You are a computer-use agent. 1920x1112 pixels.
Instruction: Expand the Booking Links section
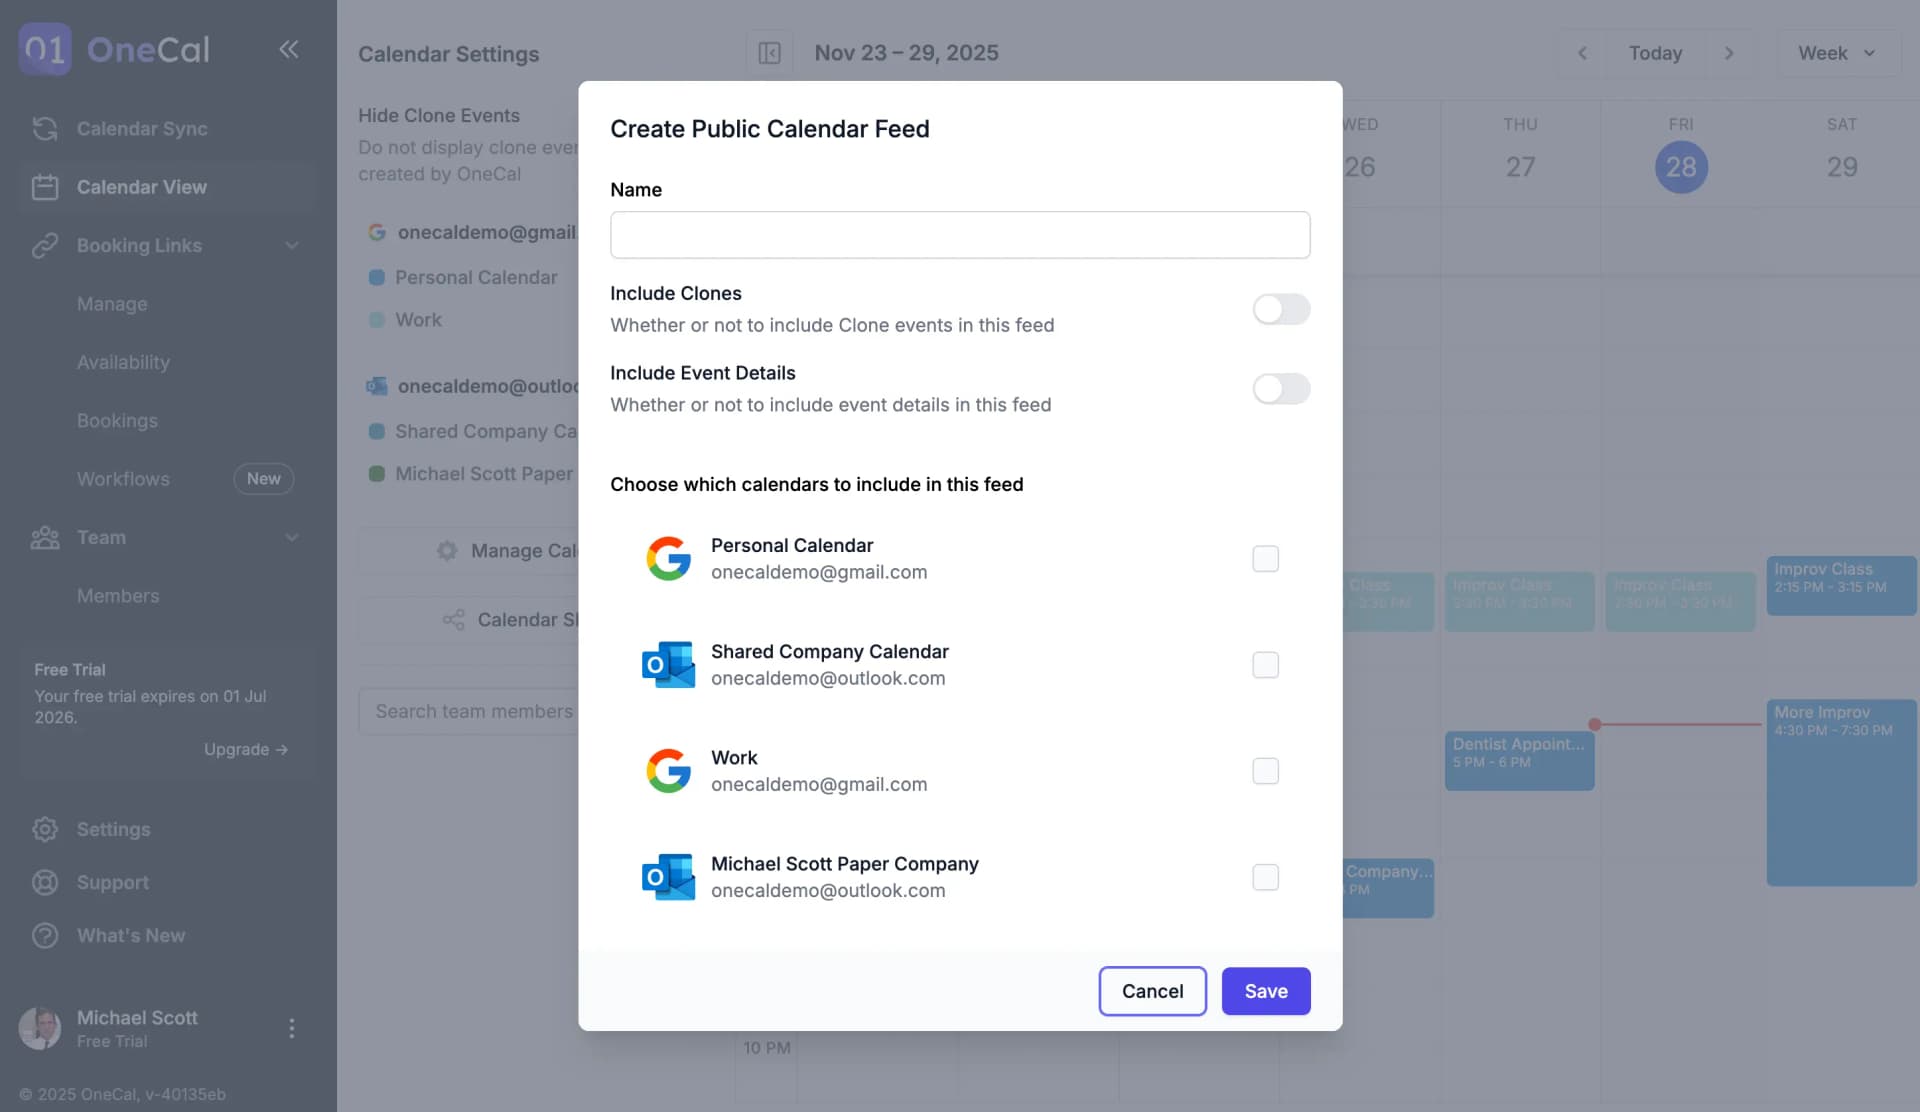coord(291,245)
